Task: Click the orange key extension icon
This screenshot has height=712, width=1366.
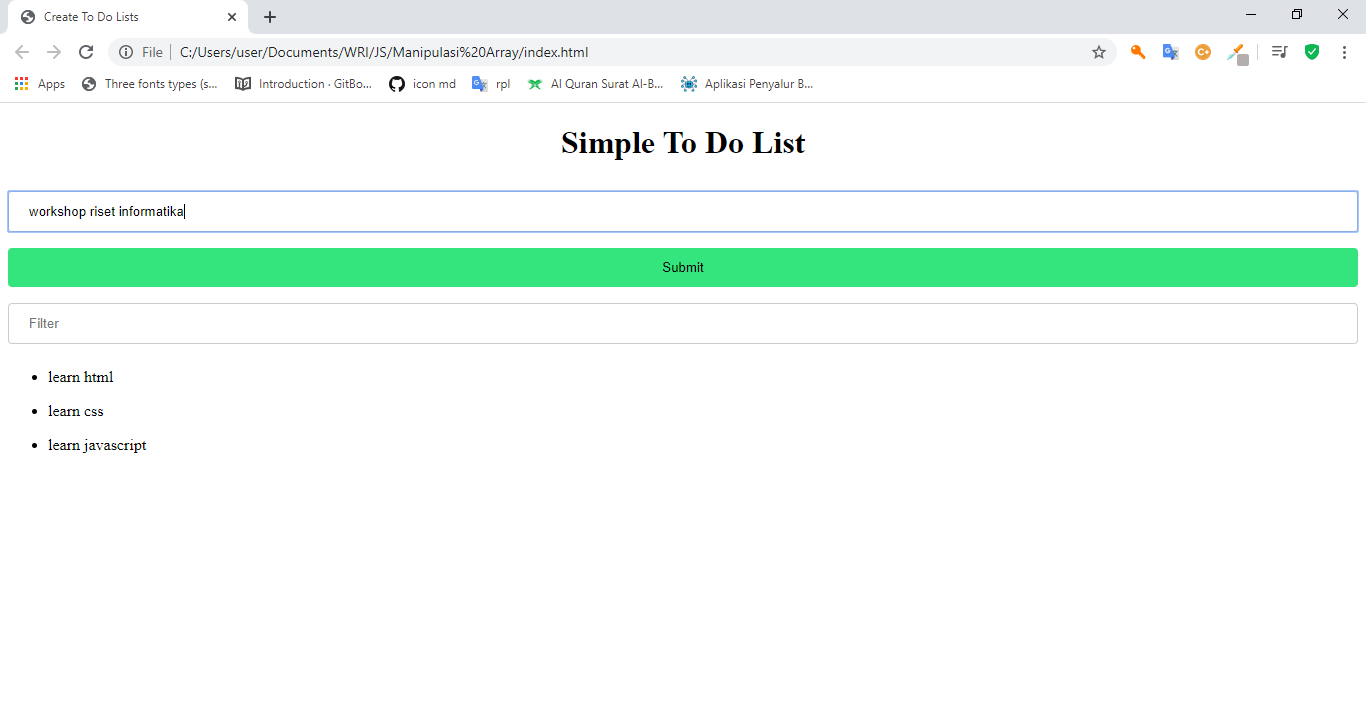Action: (1138, 52)
